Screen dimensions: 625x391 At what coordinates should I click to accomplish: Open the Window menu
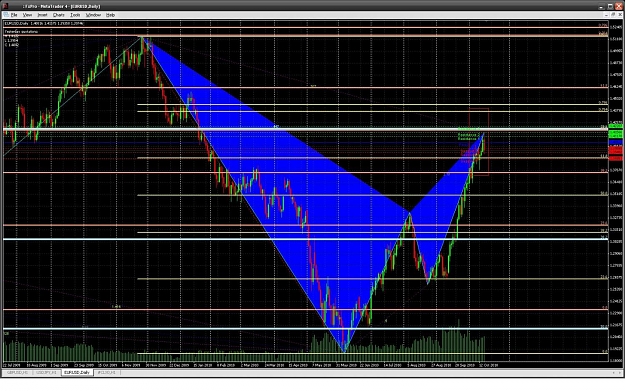click(x=93, y=15)
